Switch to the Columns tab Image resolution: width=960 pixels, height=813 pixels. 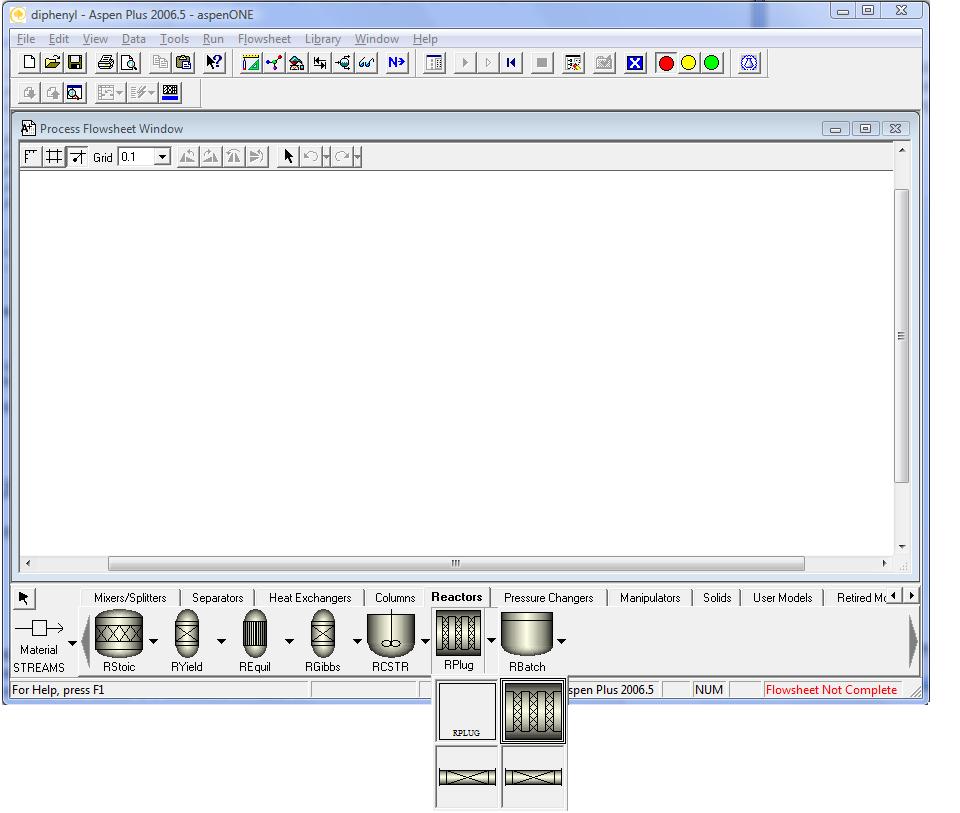click(395, 598)
